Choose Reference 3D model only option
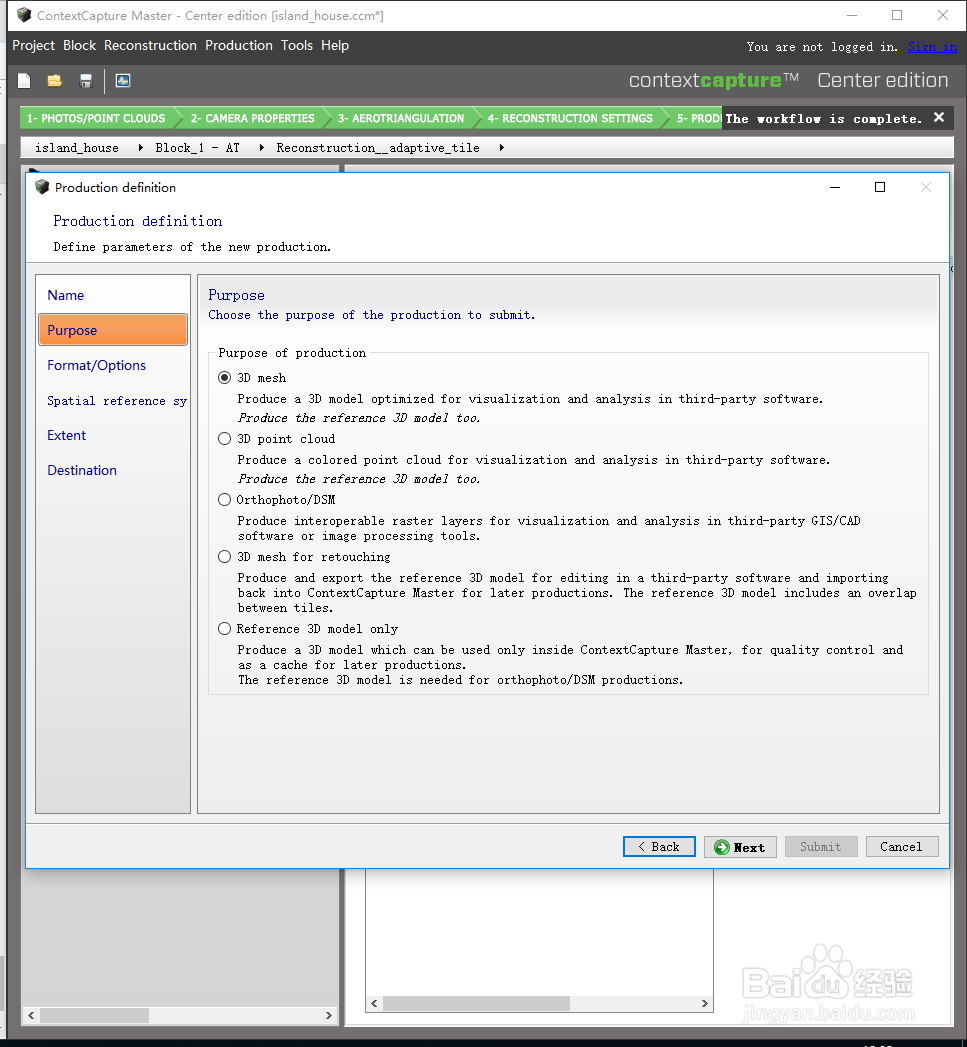Viewport: 967px width, 1047px height. coord(225,629)
